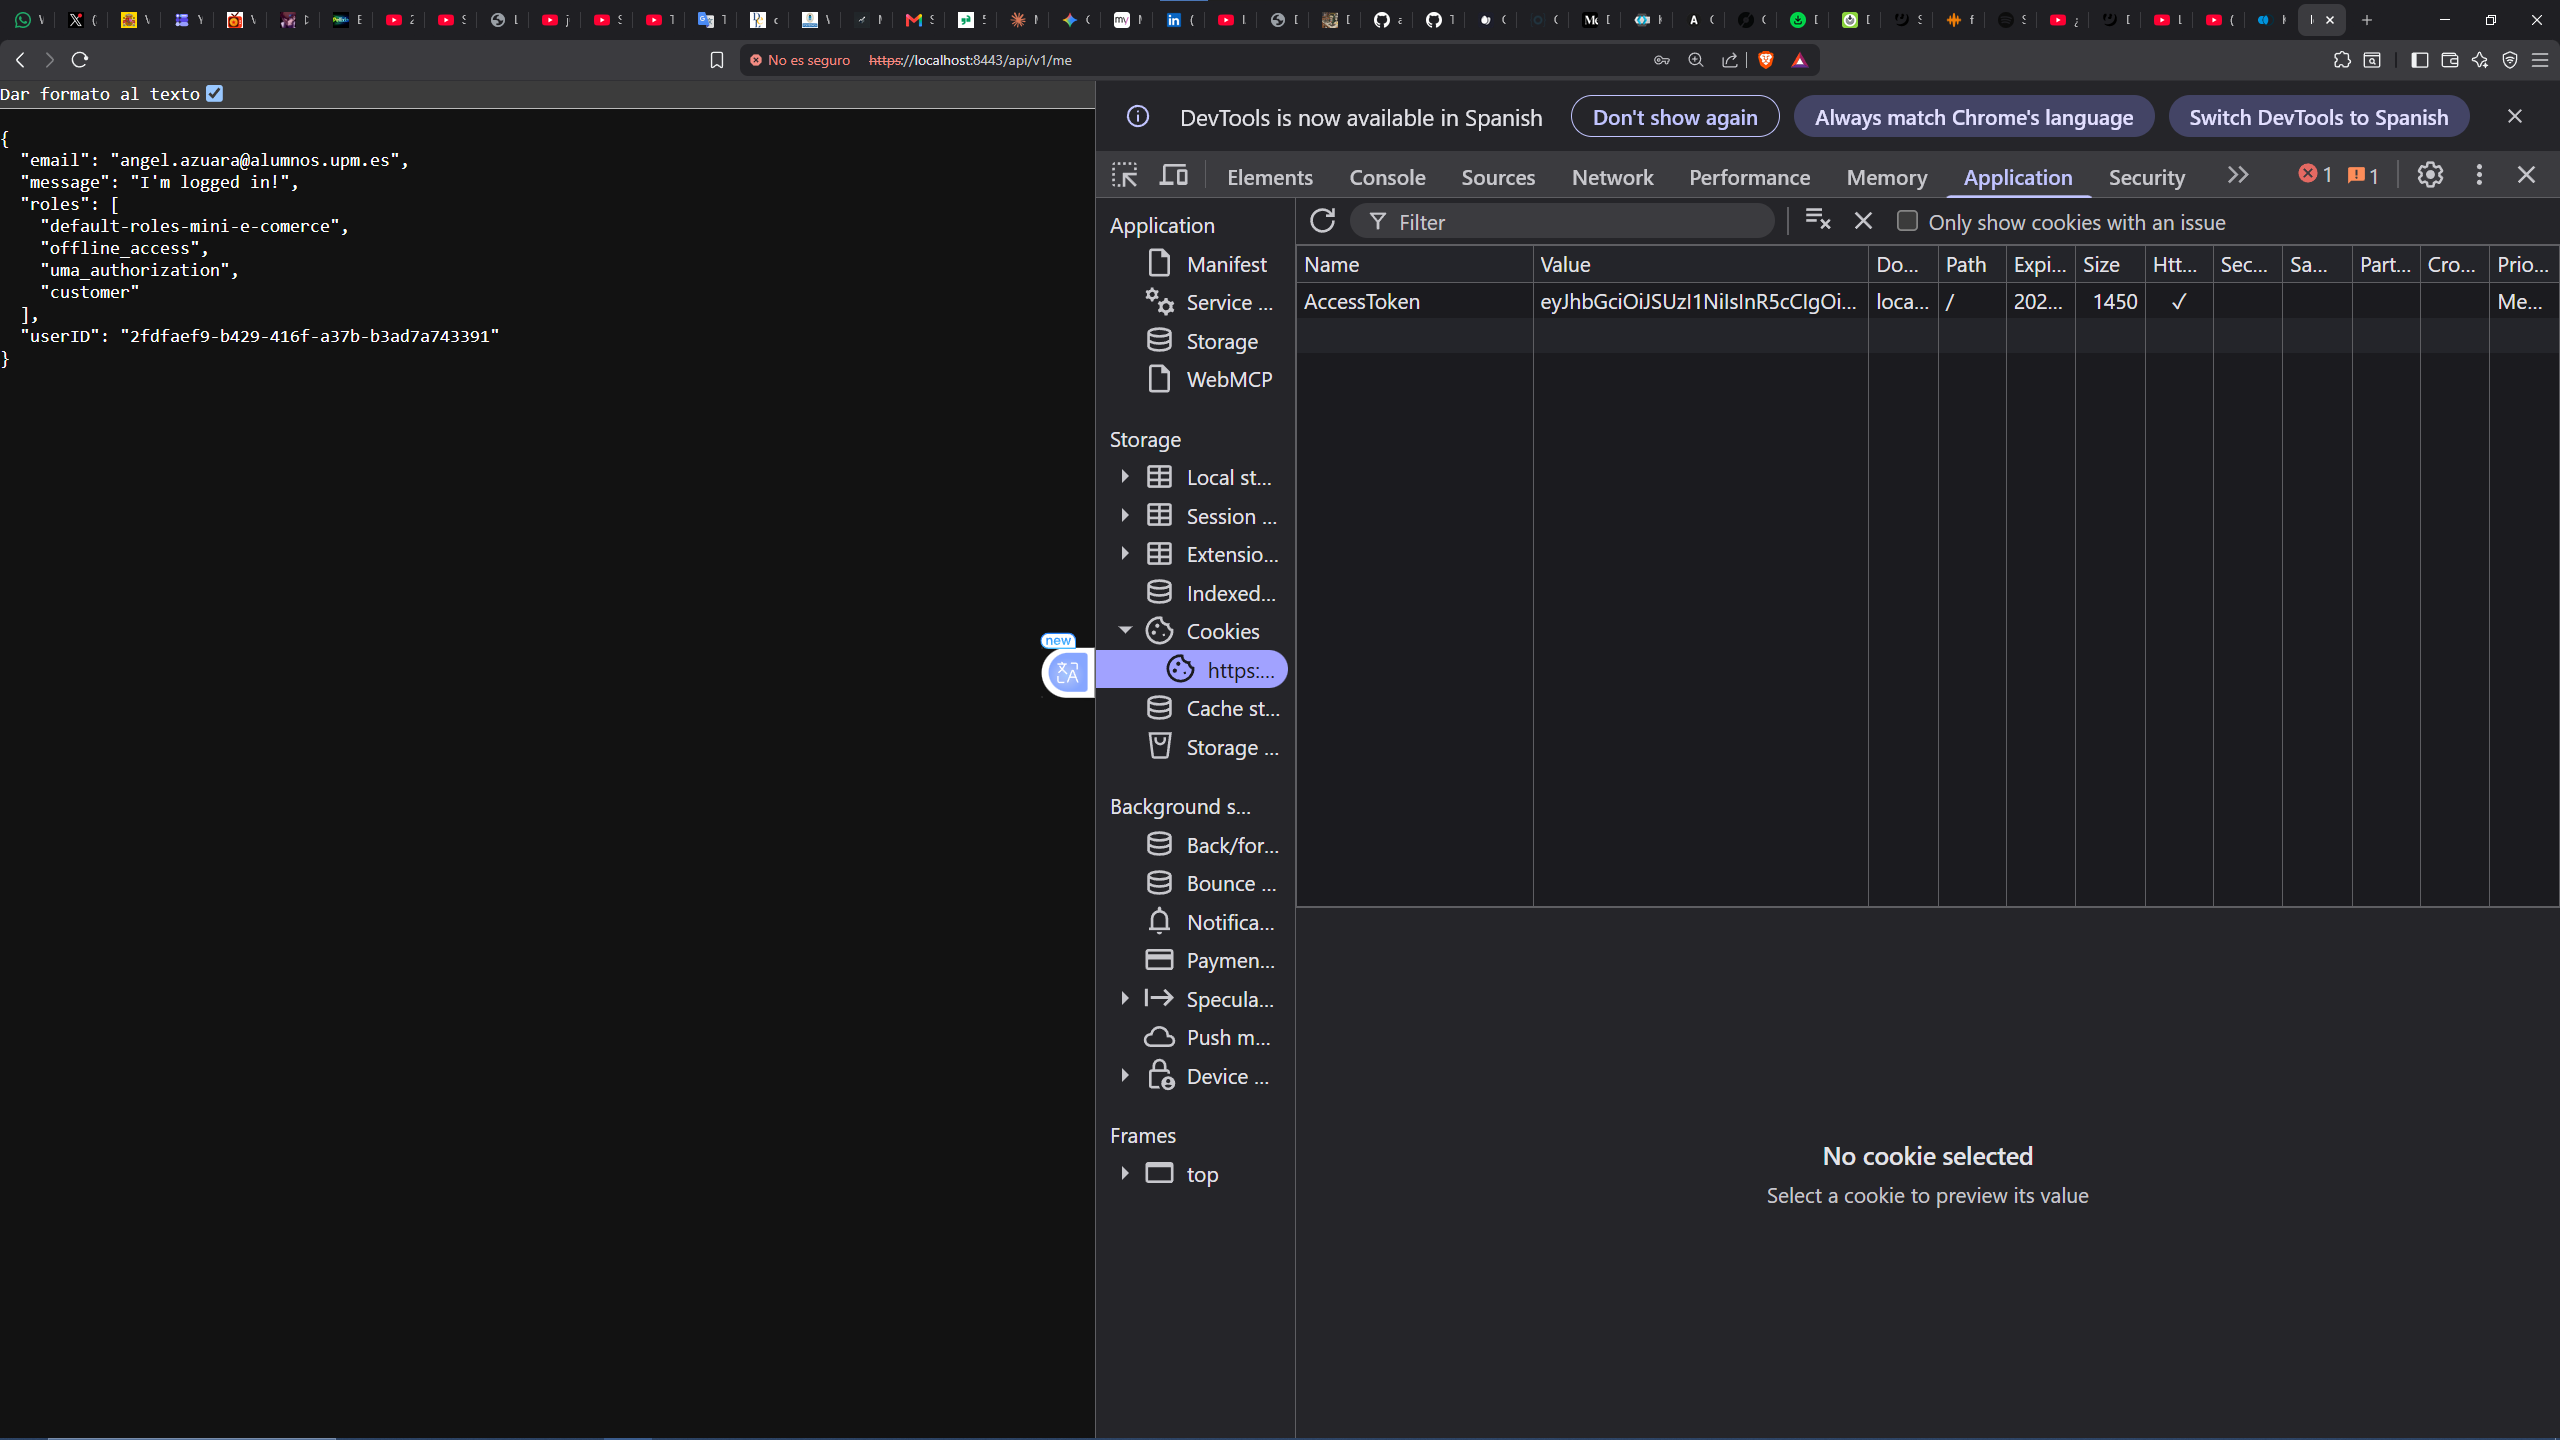Image resolution: width=2560 pixels, height=1440 pixels.
Task: Focus the cookie Filter input field
Action: coord(1563,221)
